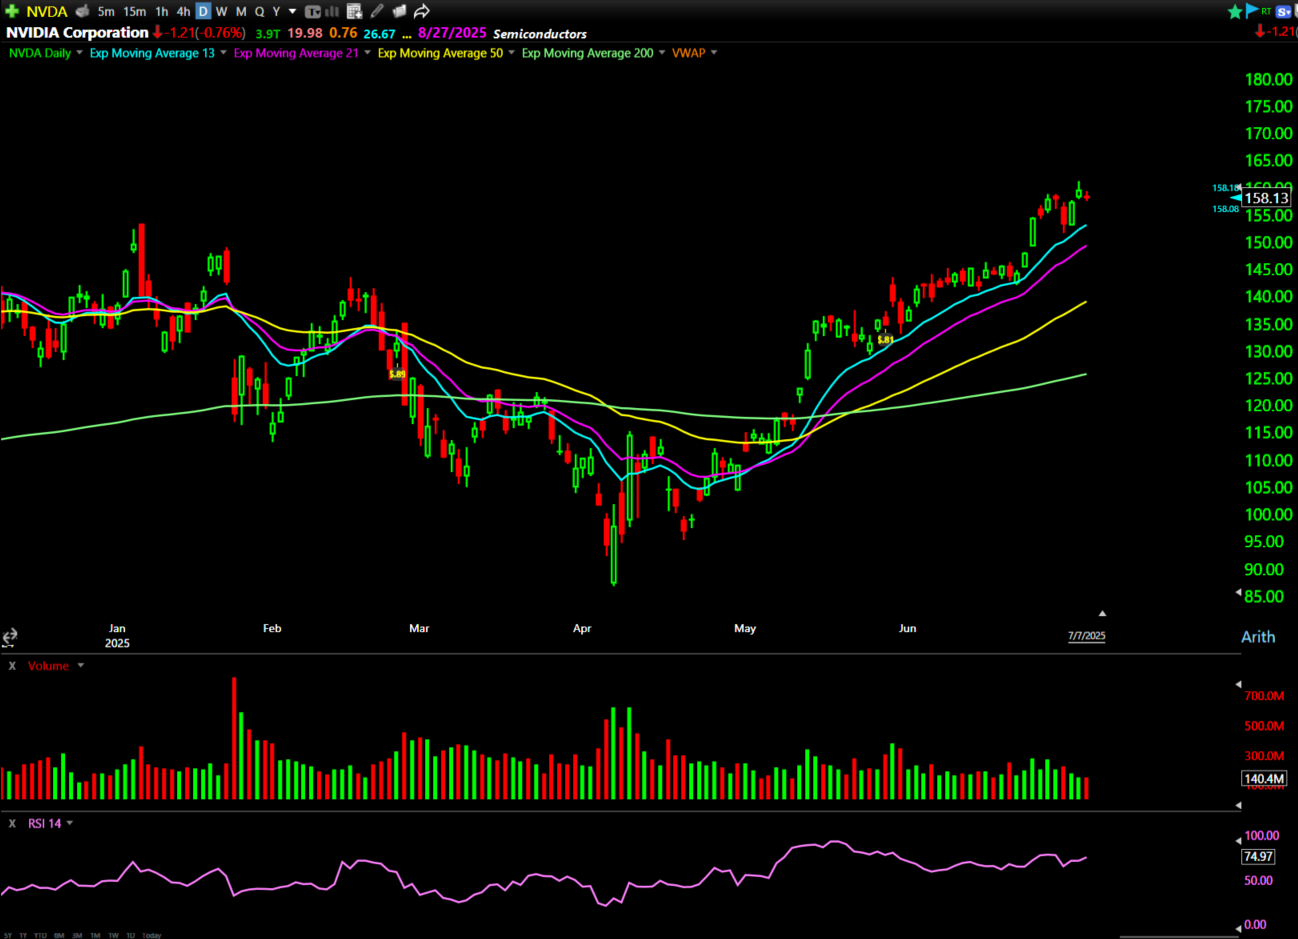Select the 6M range at bottom

pos(59,935)
